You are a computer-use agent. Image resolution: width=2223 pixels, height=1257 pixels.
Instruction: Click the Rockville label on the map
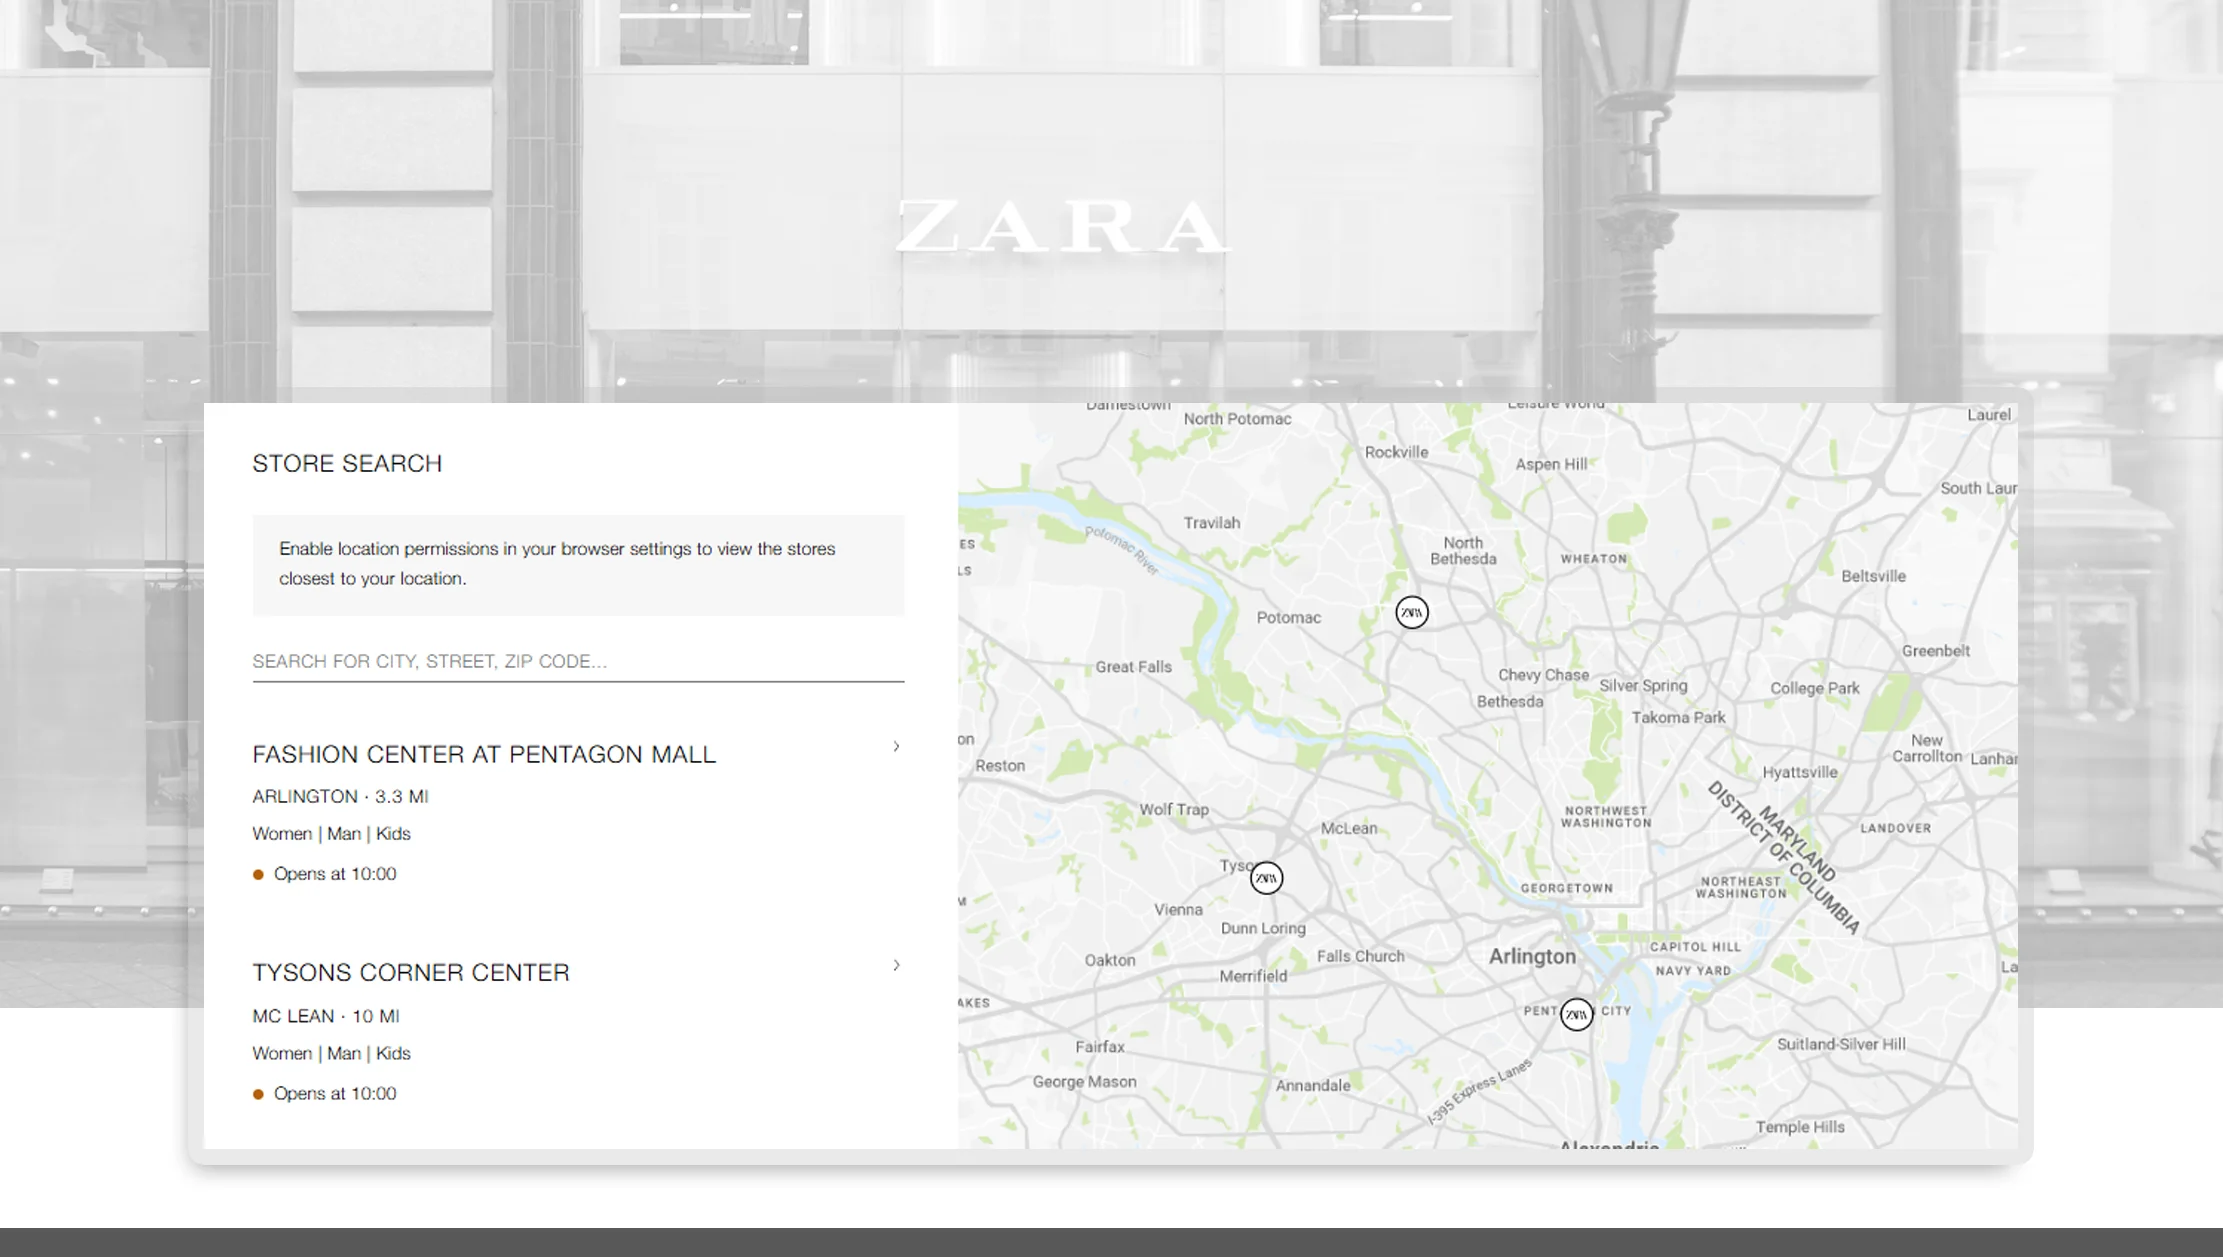[x=1396, y=452]
